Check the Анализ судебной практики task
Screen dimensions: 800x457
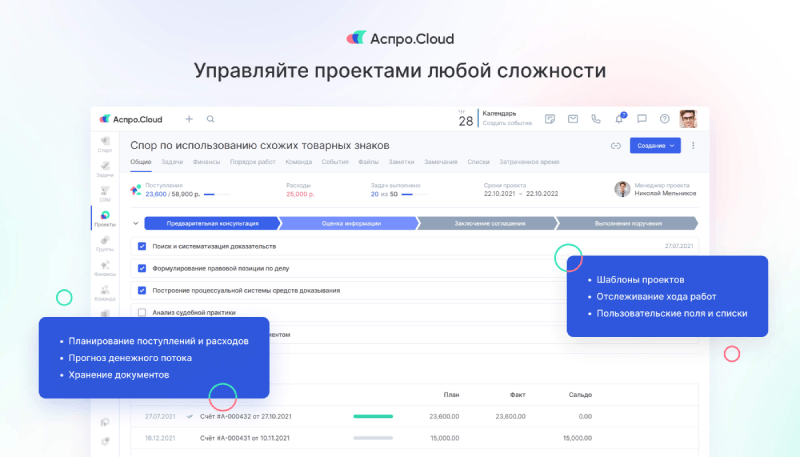[x=142, y=312]
